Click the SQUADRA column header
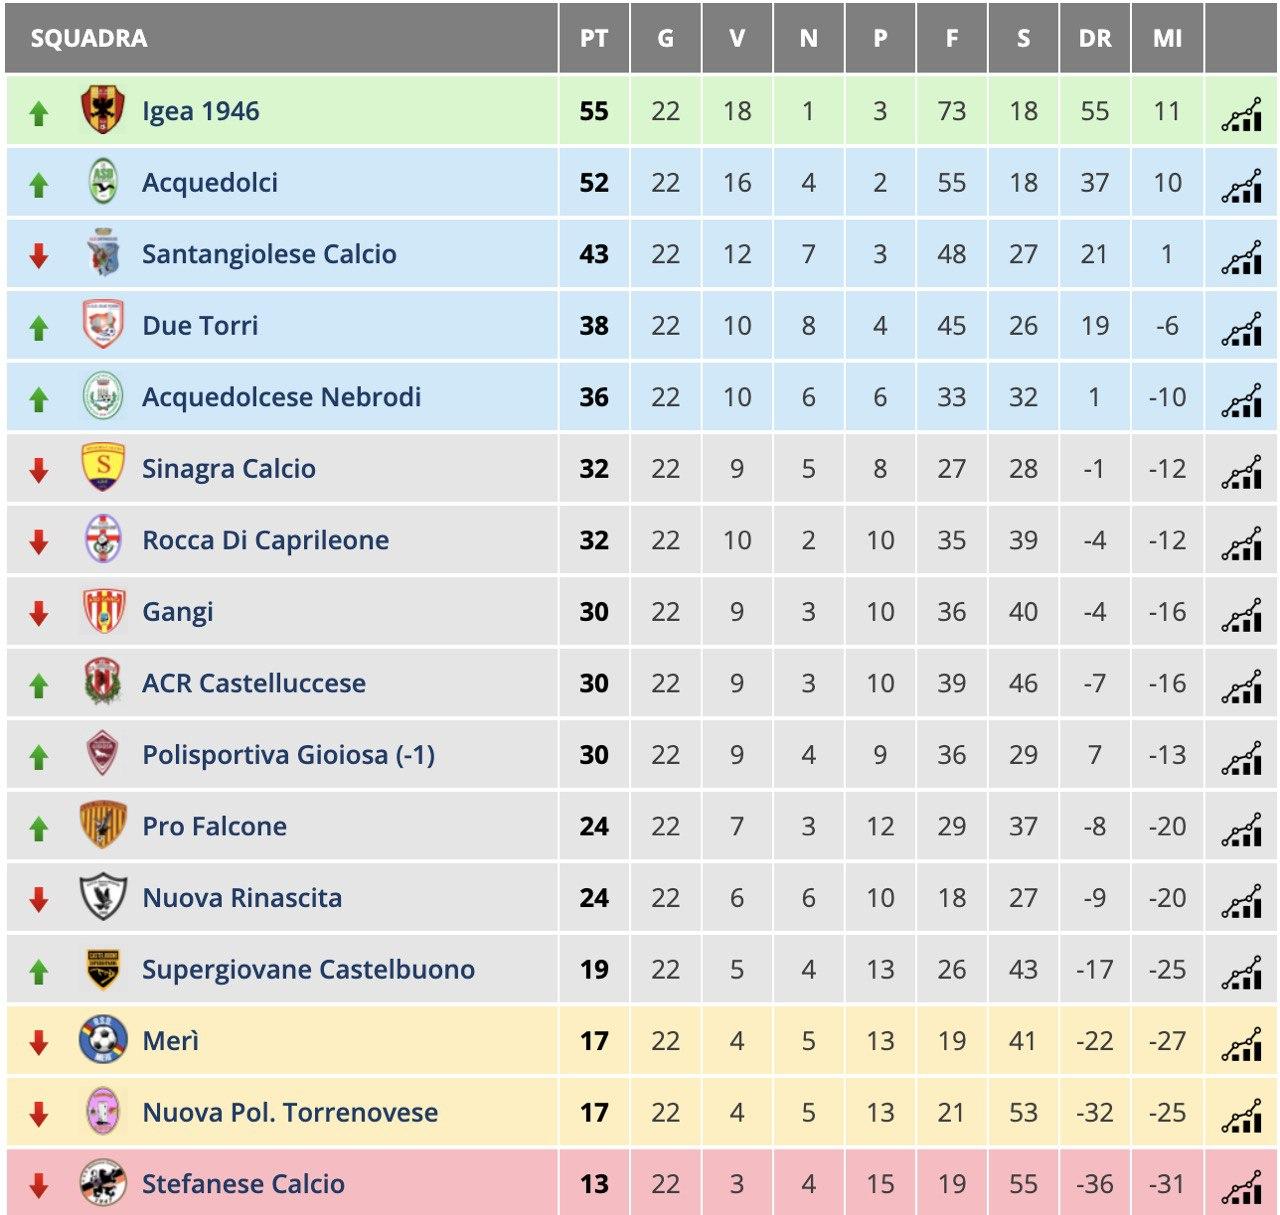The width and height of the screenshot is (1280, 1215). click(x=89, y=39)
